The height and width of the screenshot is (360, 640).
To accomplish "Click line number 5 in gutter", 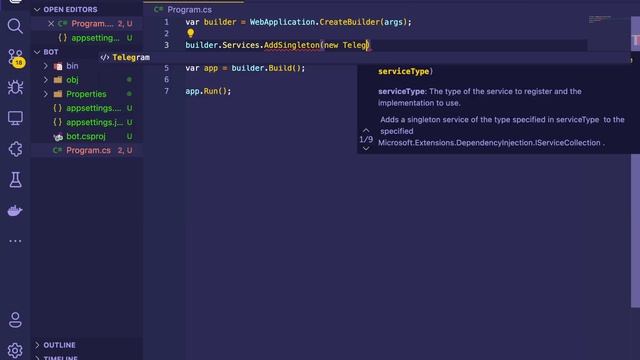I will click(167, 68).
